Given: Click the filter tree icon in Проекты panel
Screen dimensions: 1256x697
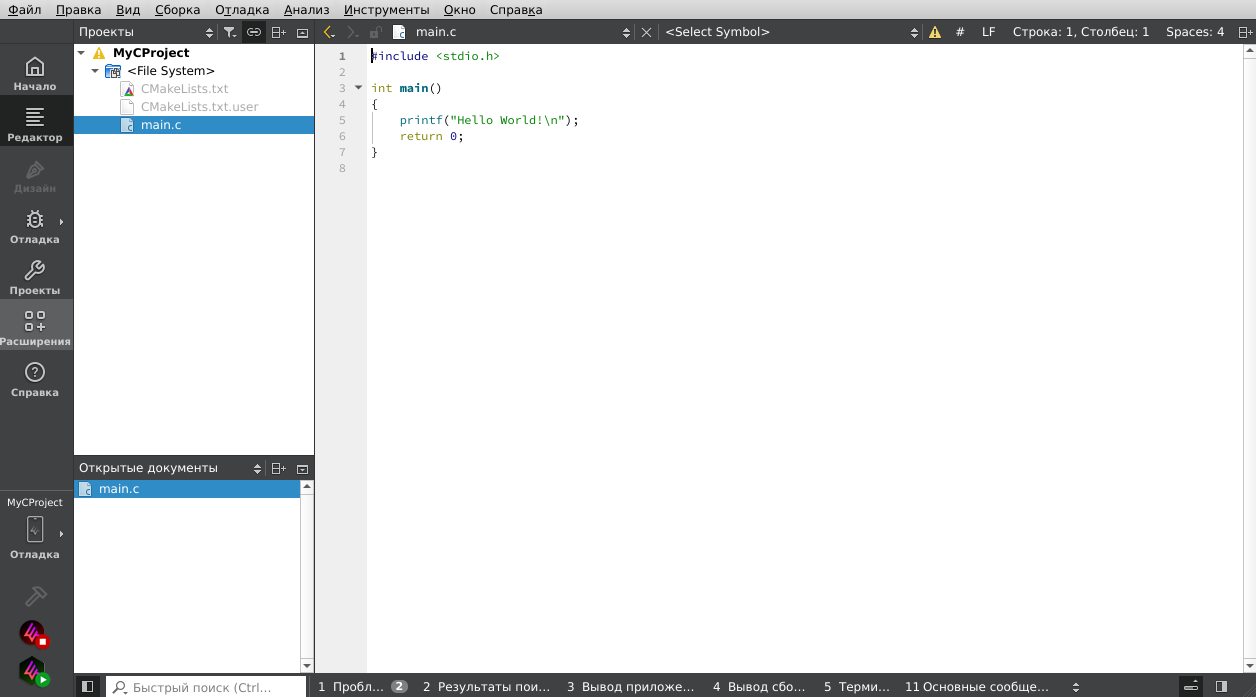Looking at the screenshot, I should (x=230, y=32).
